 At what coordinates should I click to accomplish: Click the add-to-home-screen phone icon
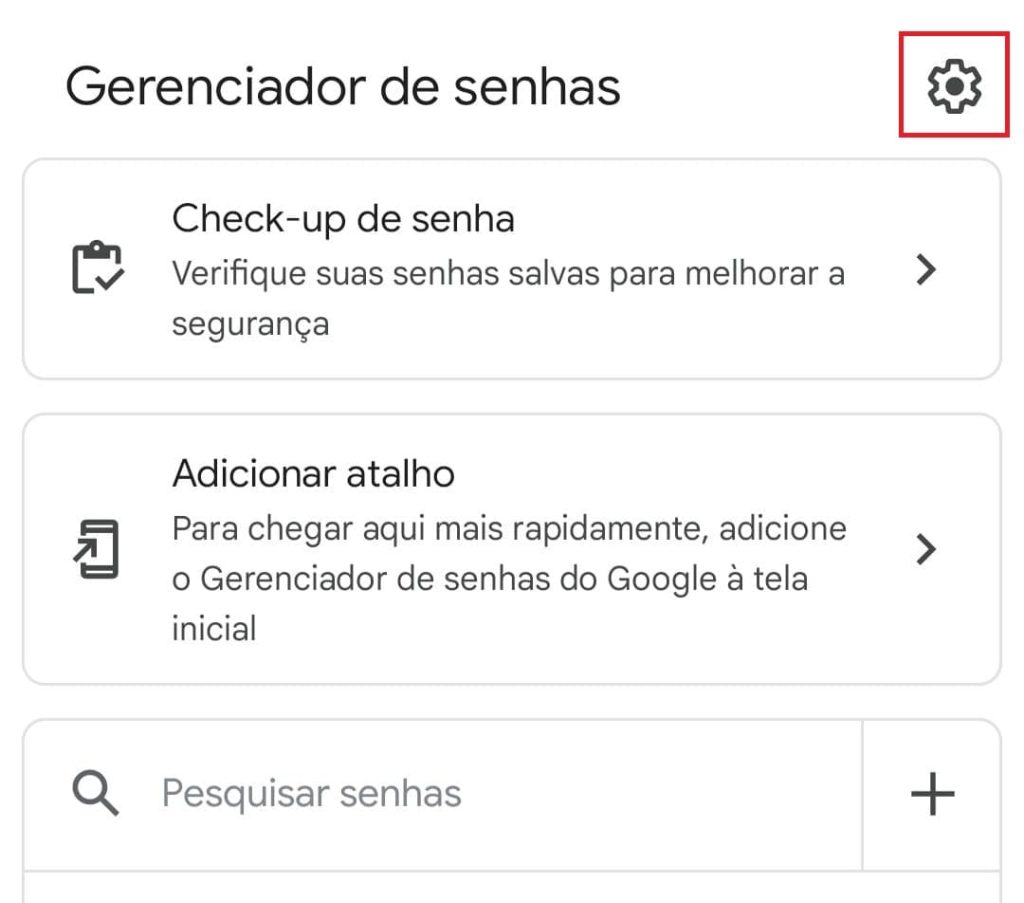click(x=97, y=548)
